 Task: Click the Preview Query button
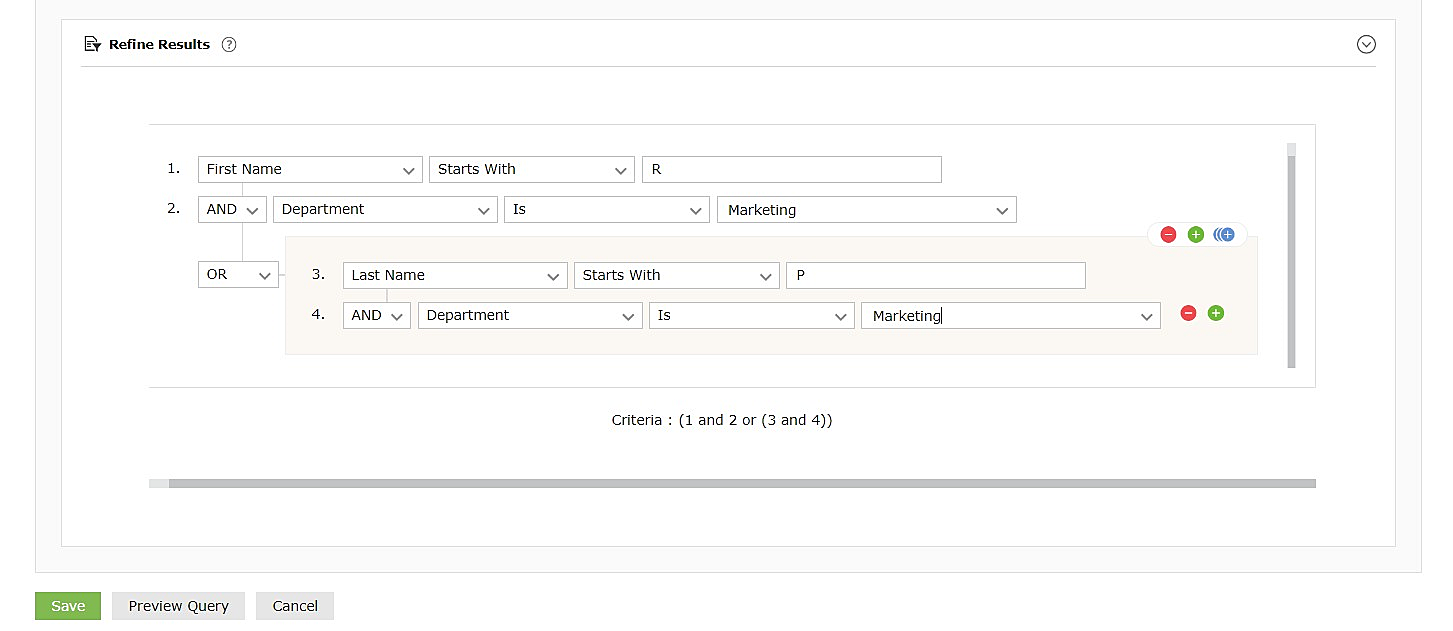pos(178,606)
